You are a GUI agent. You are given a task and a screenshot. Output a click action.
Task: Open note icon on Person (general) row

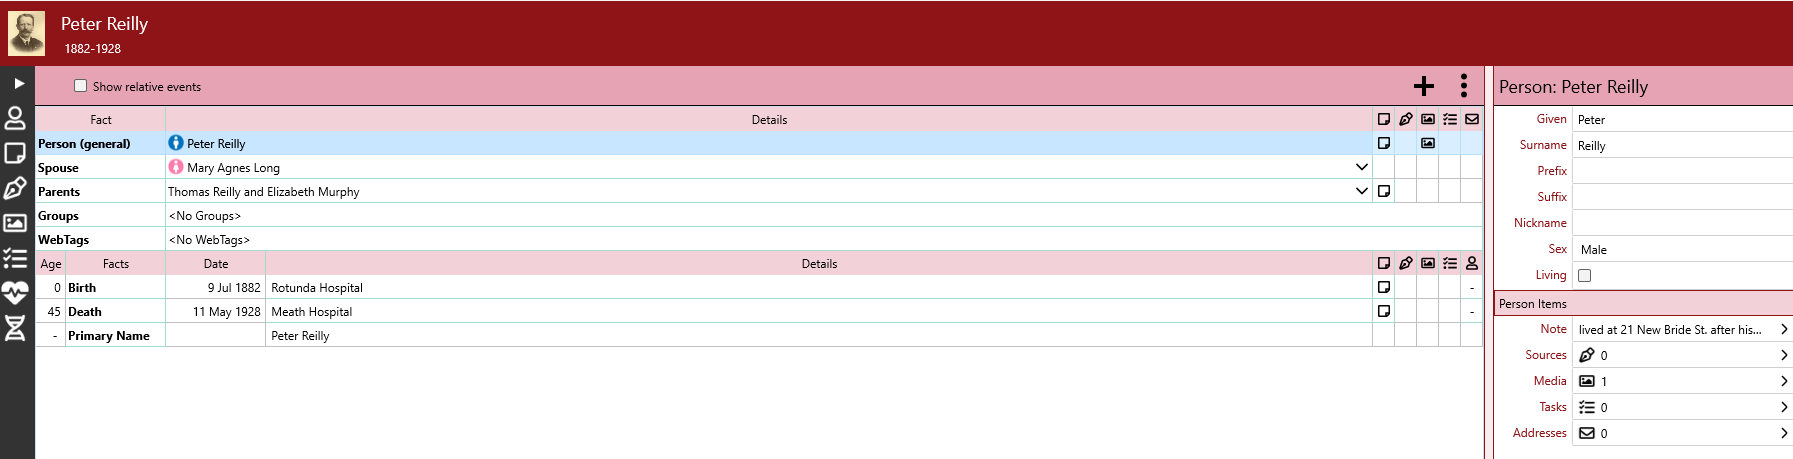pyautogui.click(x=1384, y=143)
